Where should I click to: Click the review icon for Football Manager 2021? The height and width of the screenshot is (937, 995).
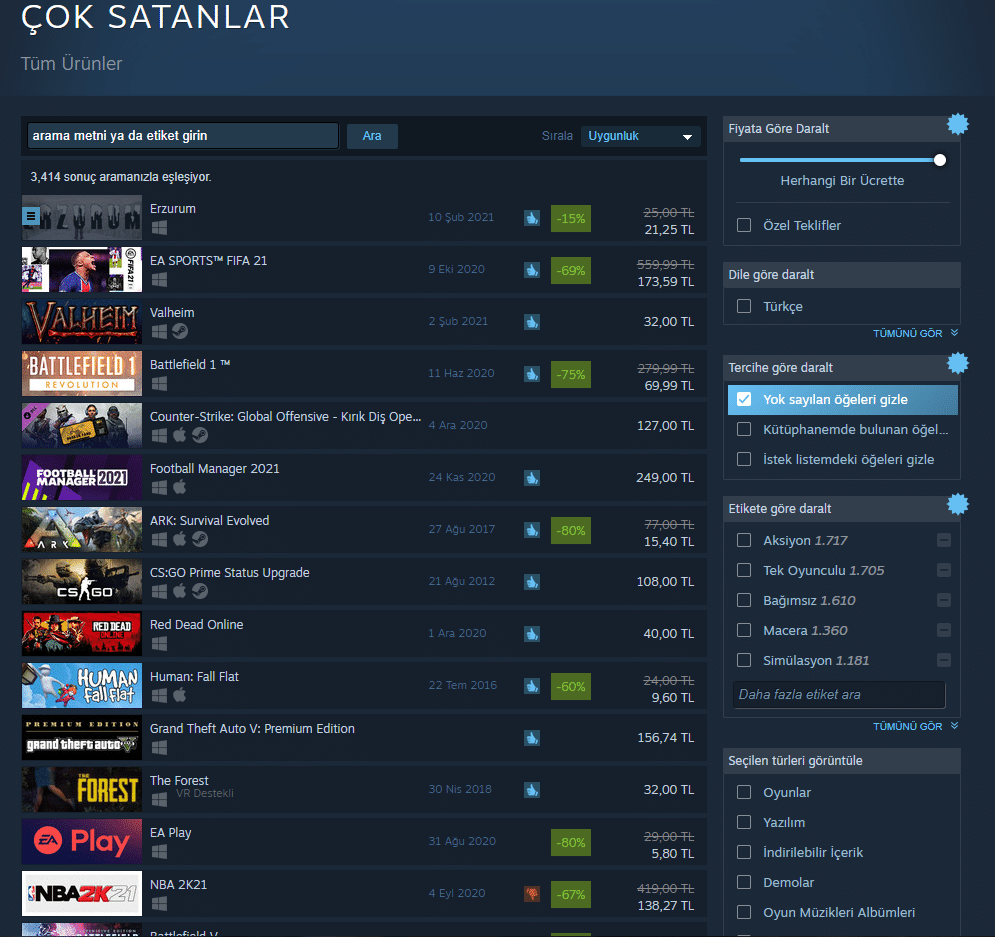coord(532,478)
